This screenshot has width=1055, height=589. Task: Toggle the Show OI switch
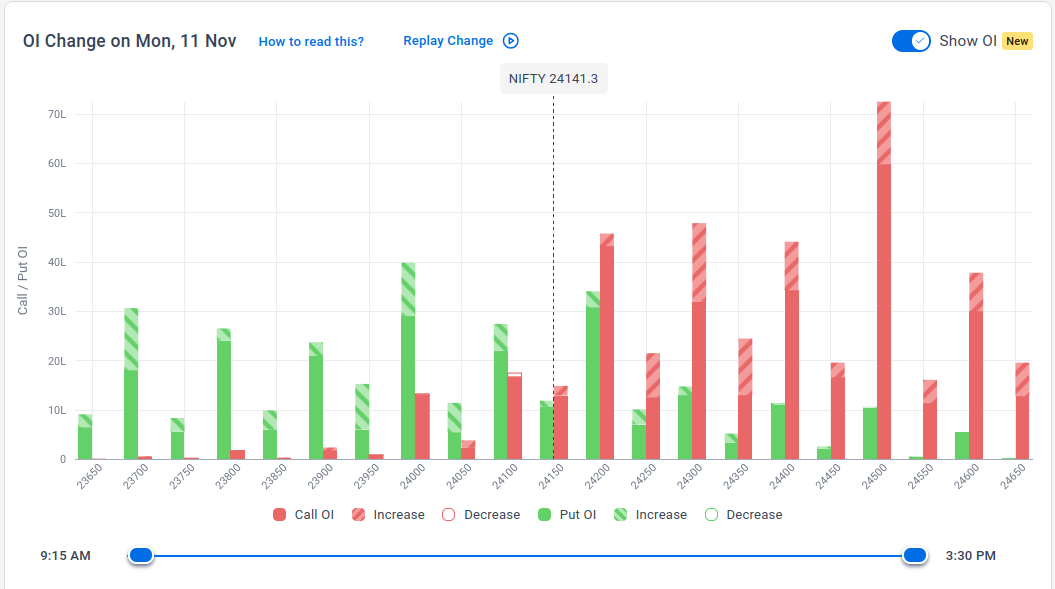911,41
